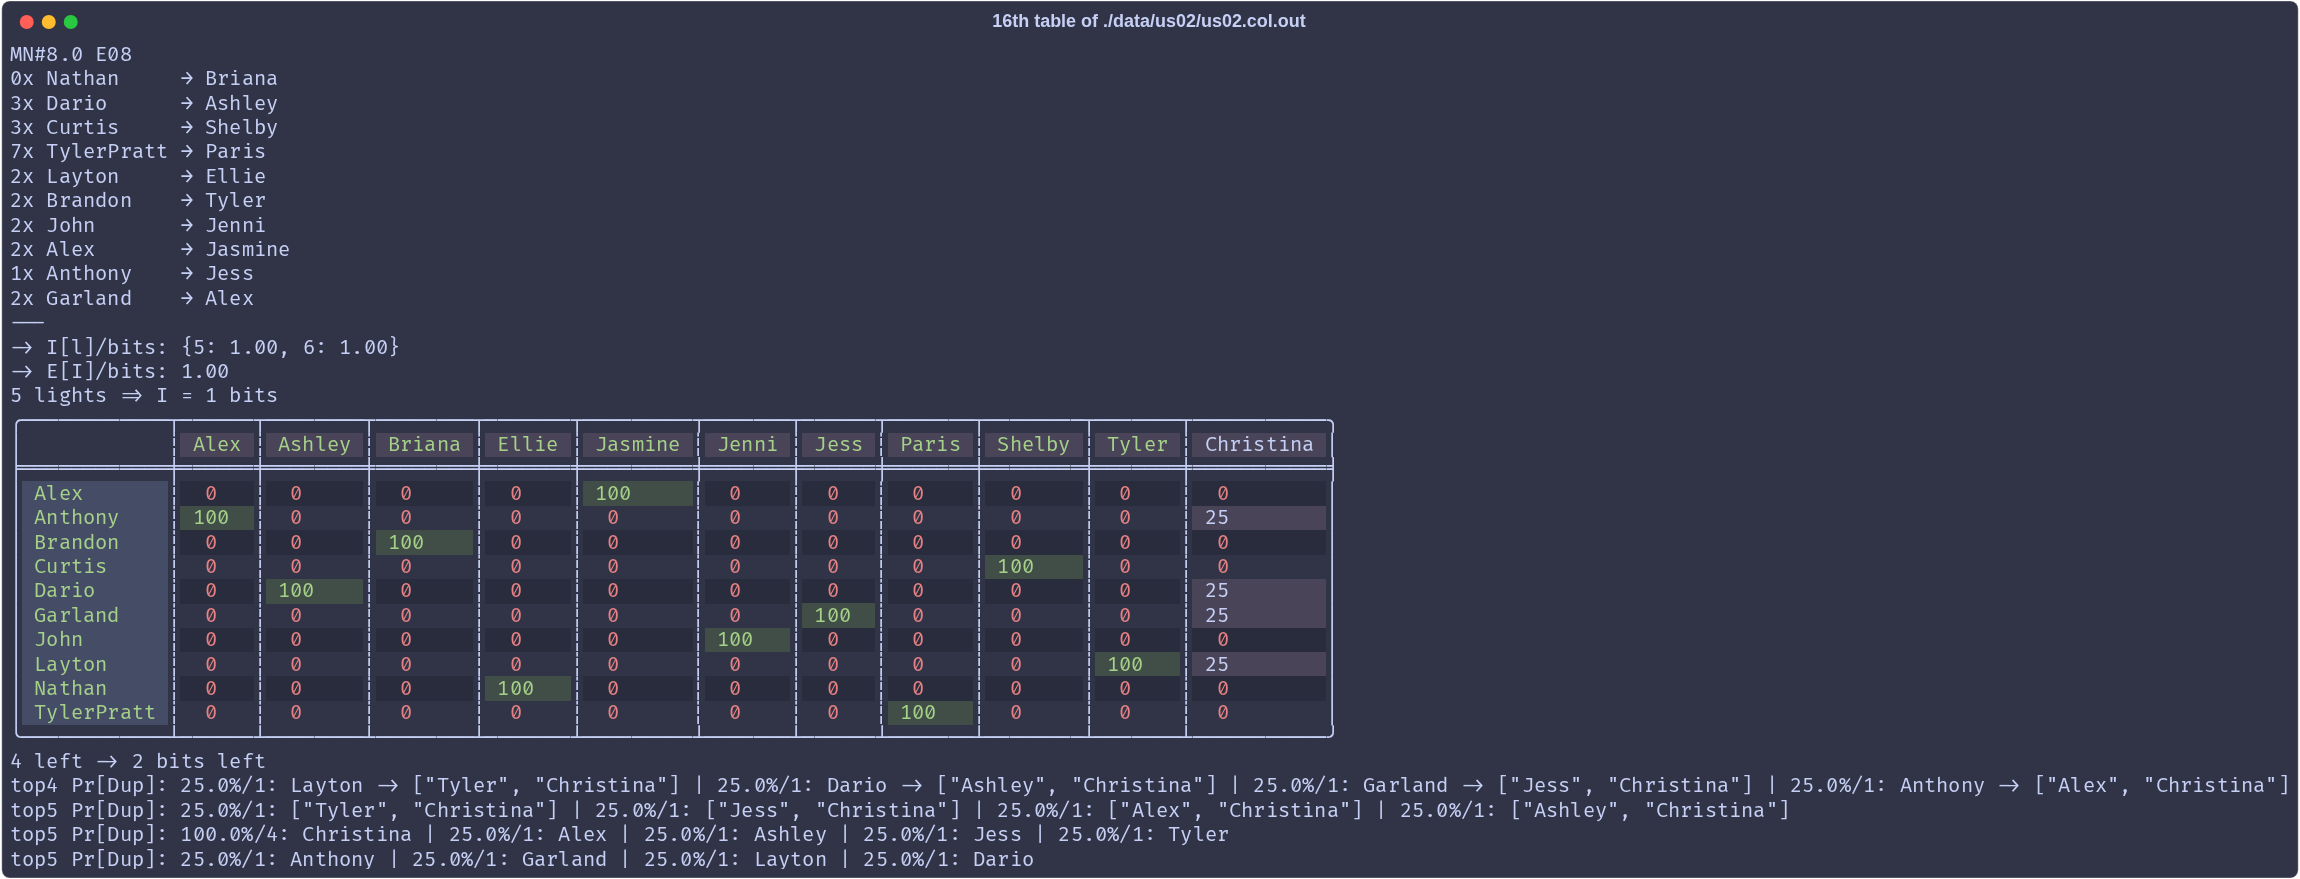The width and height of the screenshot is (2300, 879).
Task: Click the Paris column header
Action: [x=930, y=444]
